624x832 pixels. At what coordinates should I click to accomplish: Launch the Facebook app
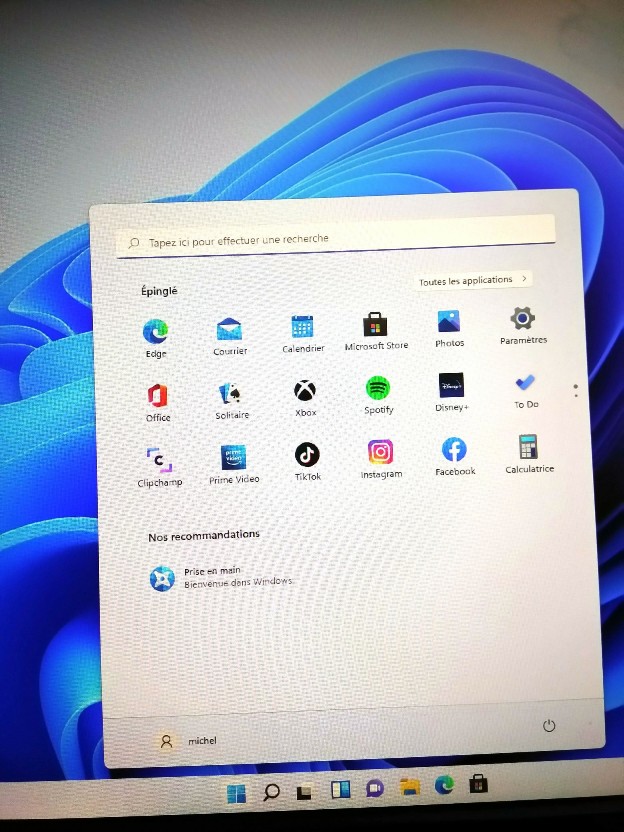455,456
